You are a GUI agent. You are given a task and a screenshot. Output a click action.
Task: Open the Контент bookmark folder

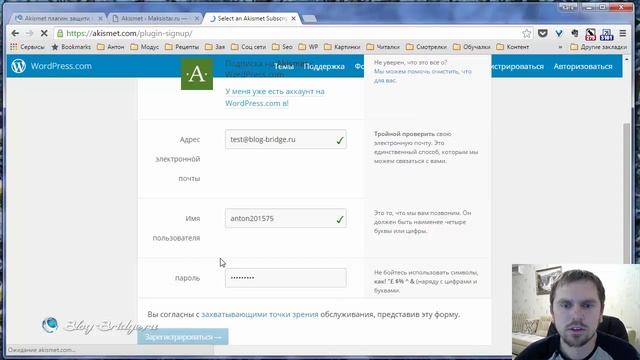tap(513, 47)
